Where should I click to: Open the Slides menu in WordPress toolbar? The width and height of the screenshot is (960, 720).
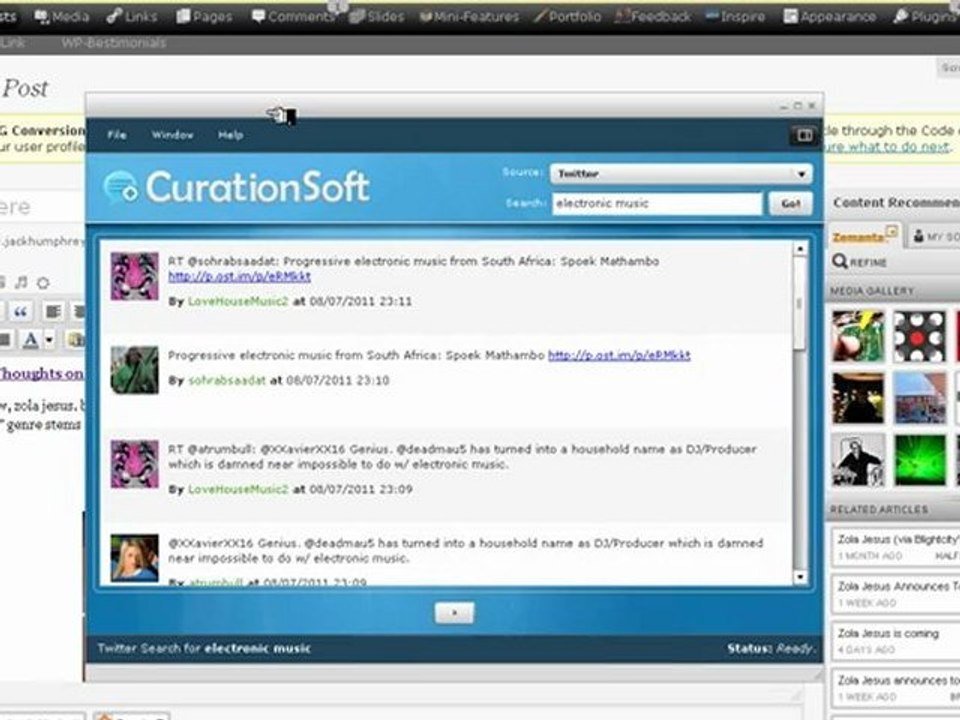(x=377, y=17)
